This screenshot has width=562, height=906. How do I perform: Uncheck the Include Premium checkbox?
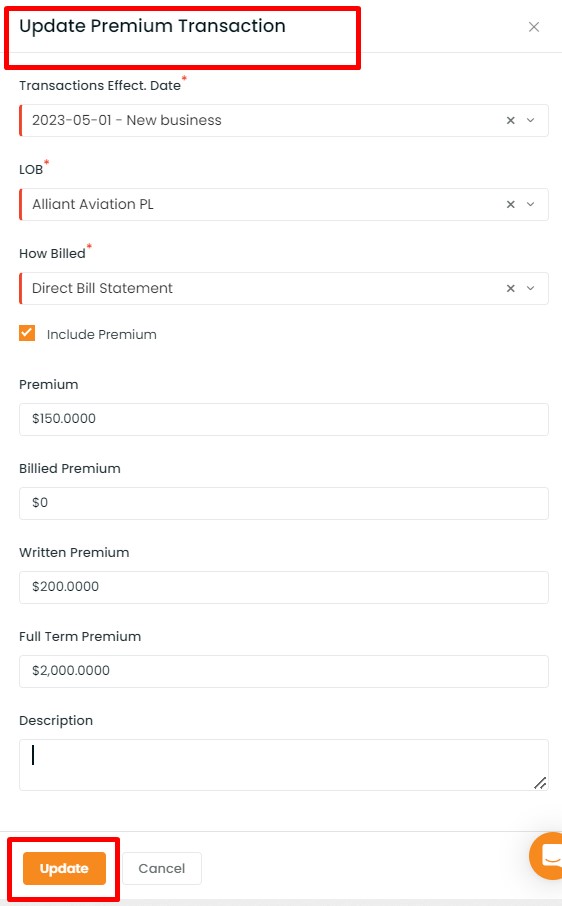point(27,333)
